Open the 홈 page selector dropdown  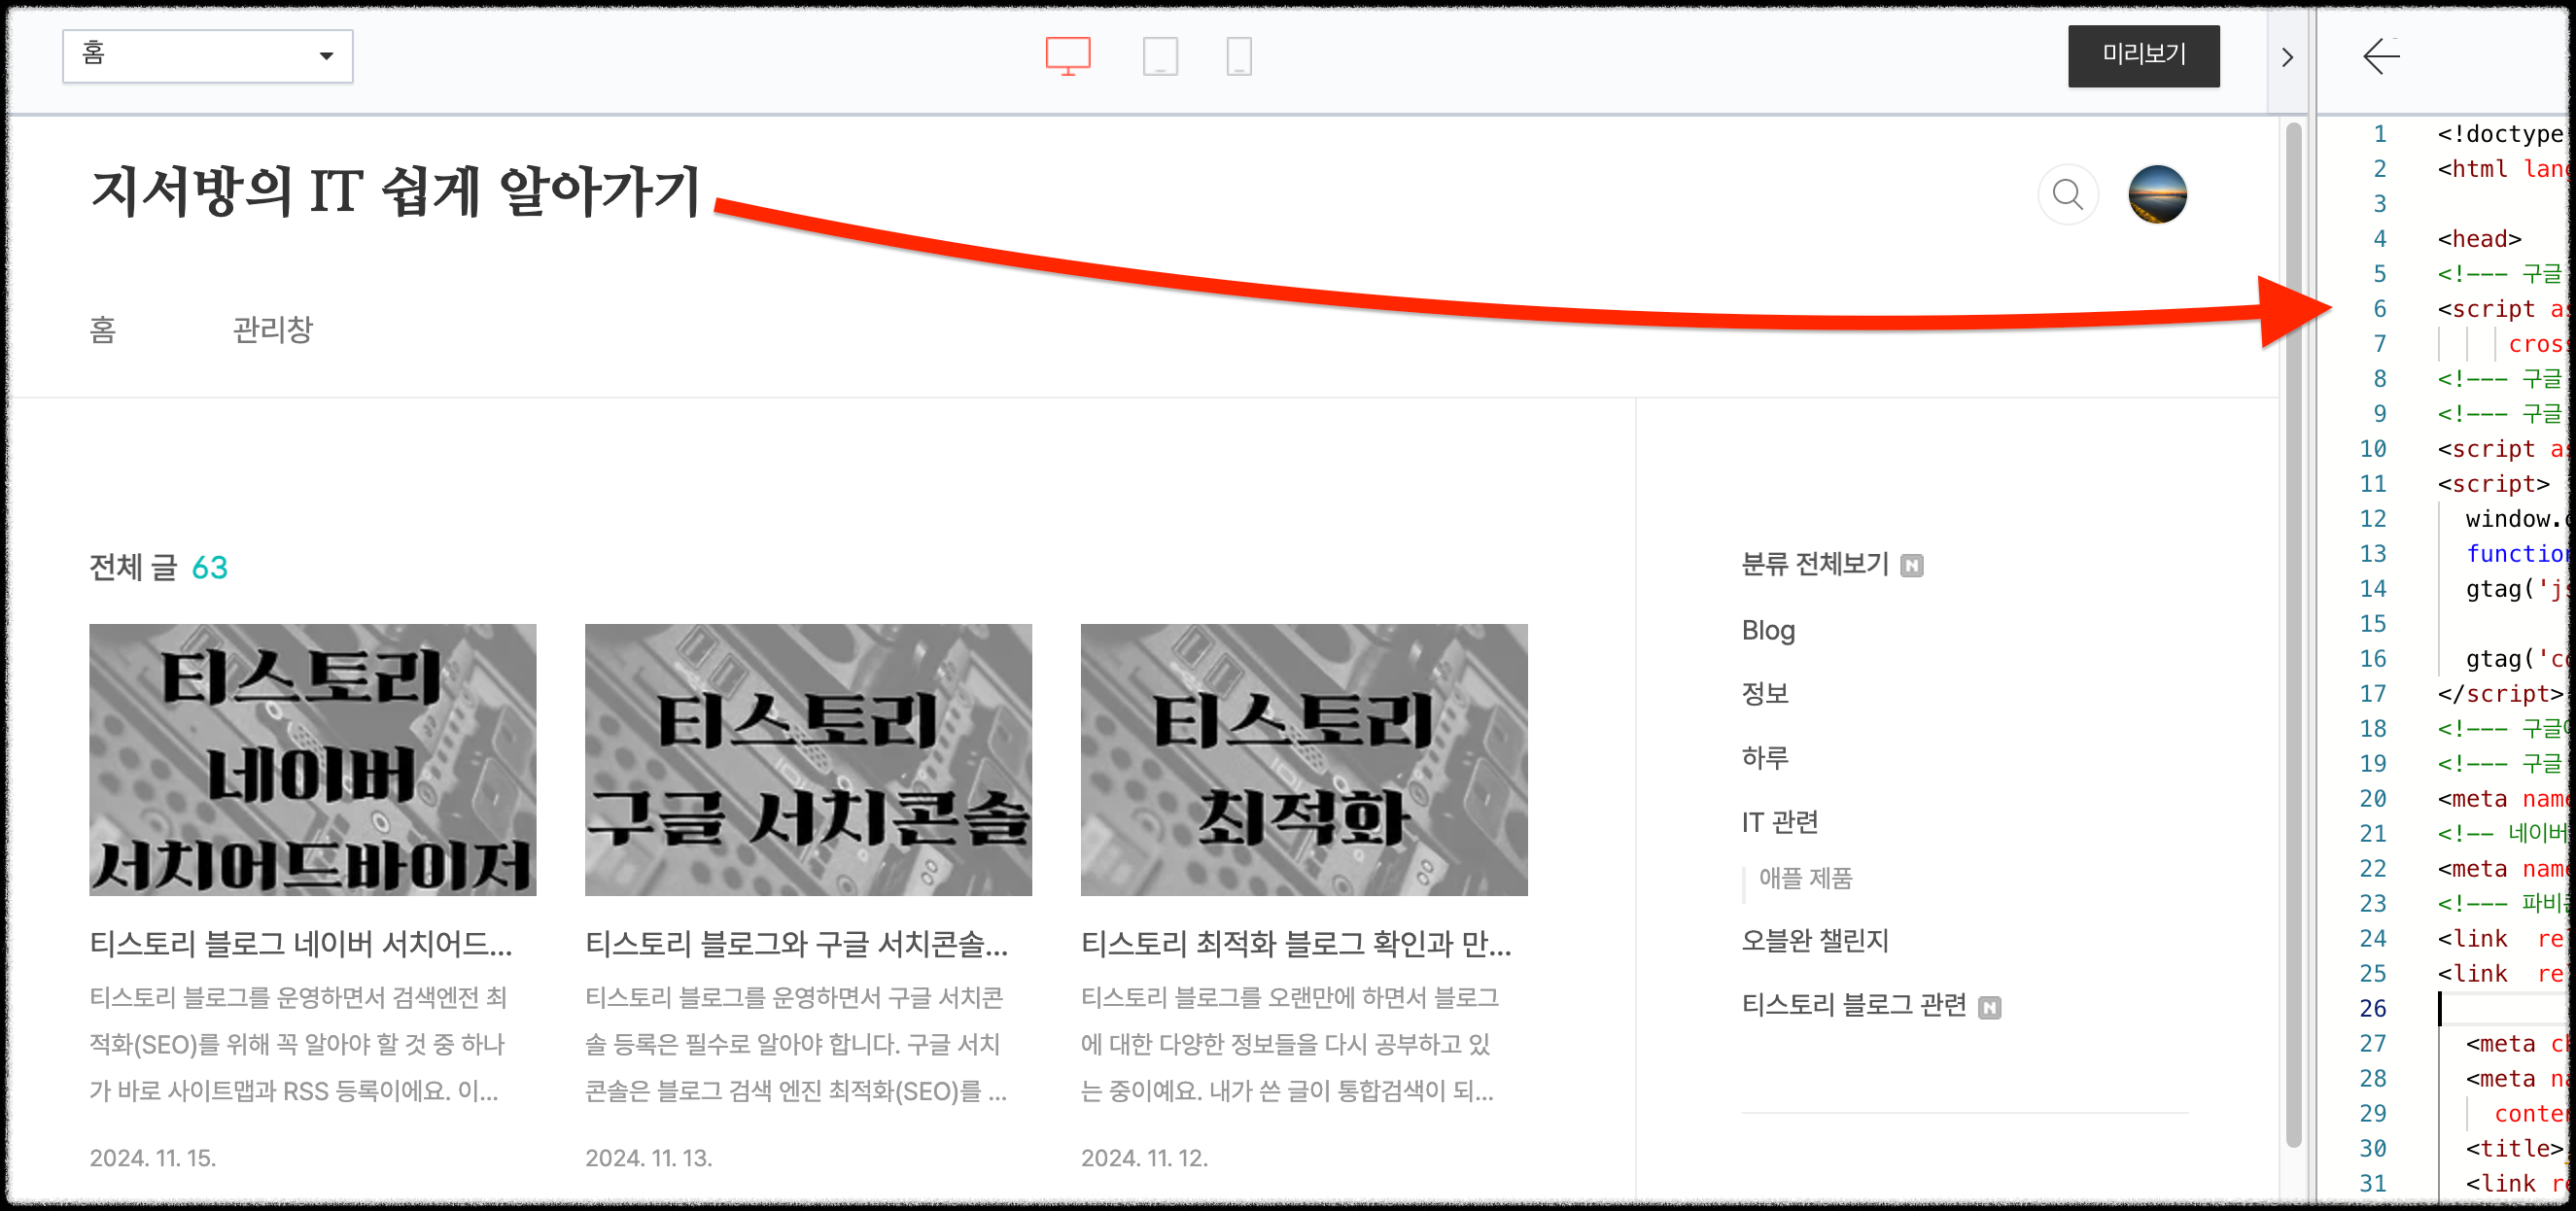[x=207, y=56]
